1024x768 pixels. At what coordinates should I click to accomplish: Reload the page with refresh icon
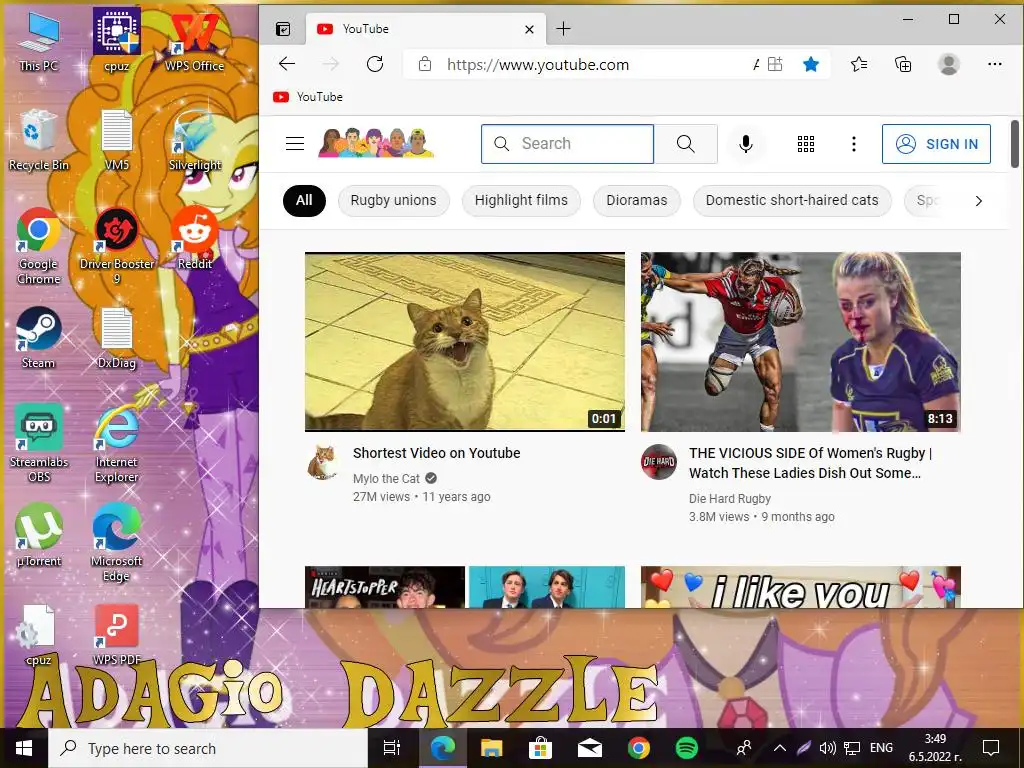[x=375, y=64]
